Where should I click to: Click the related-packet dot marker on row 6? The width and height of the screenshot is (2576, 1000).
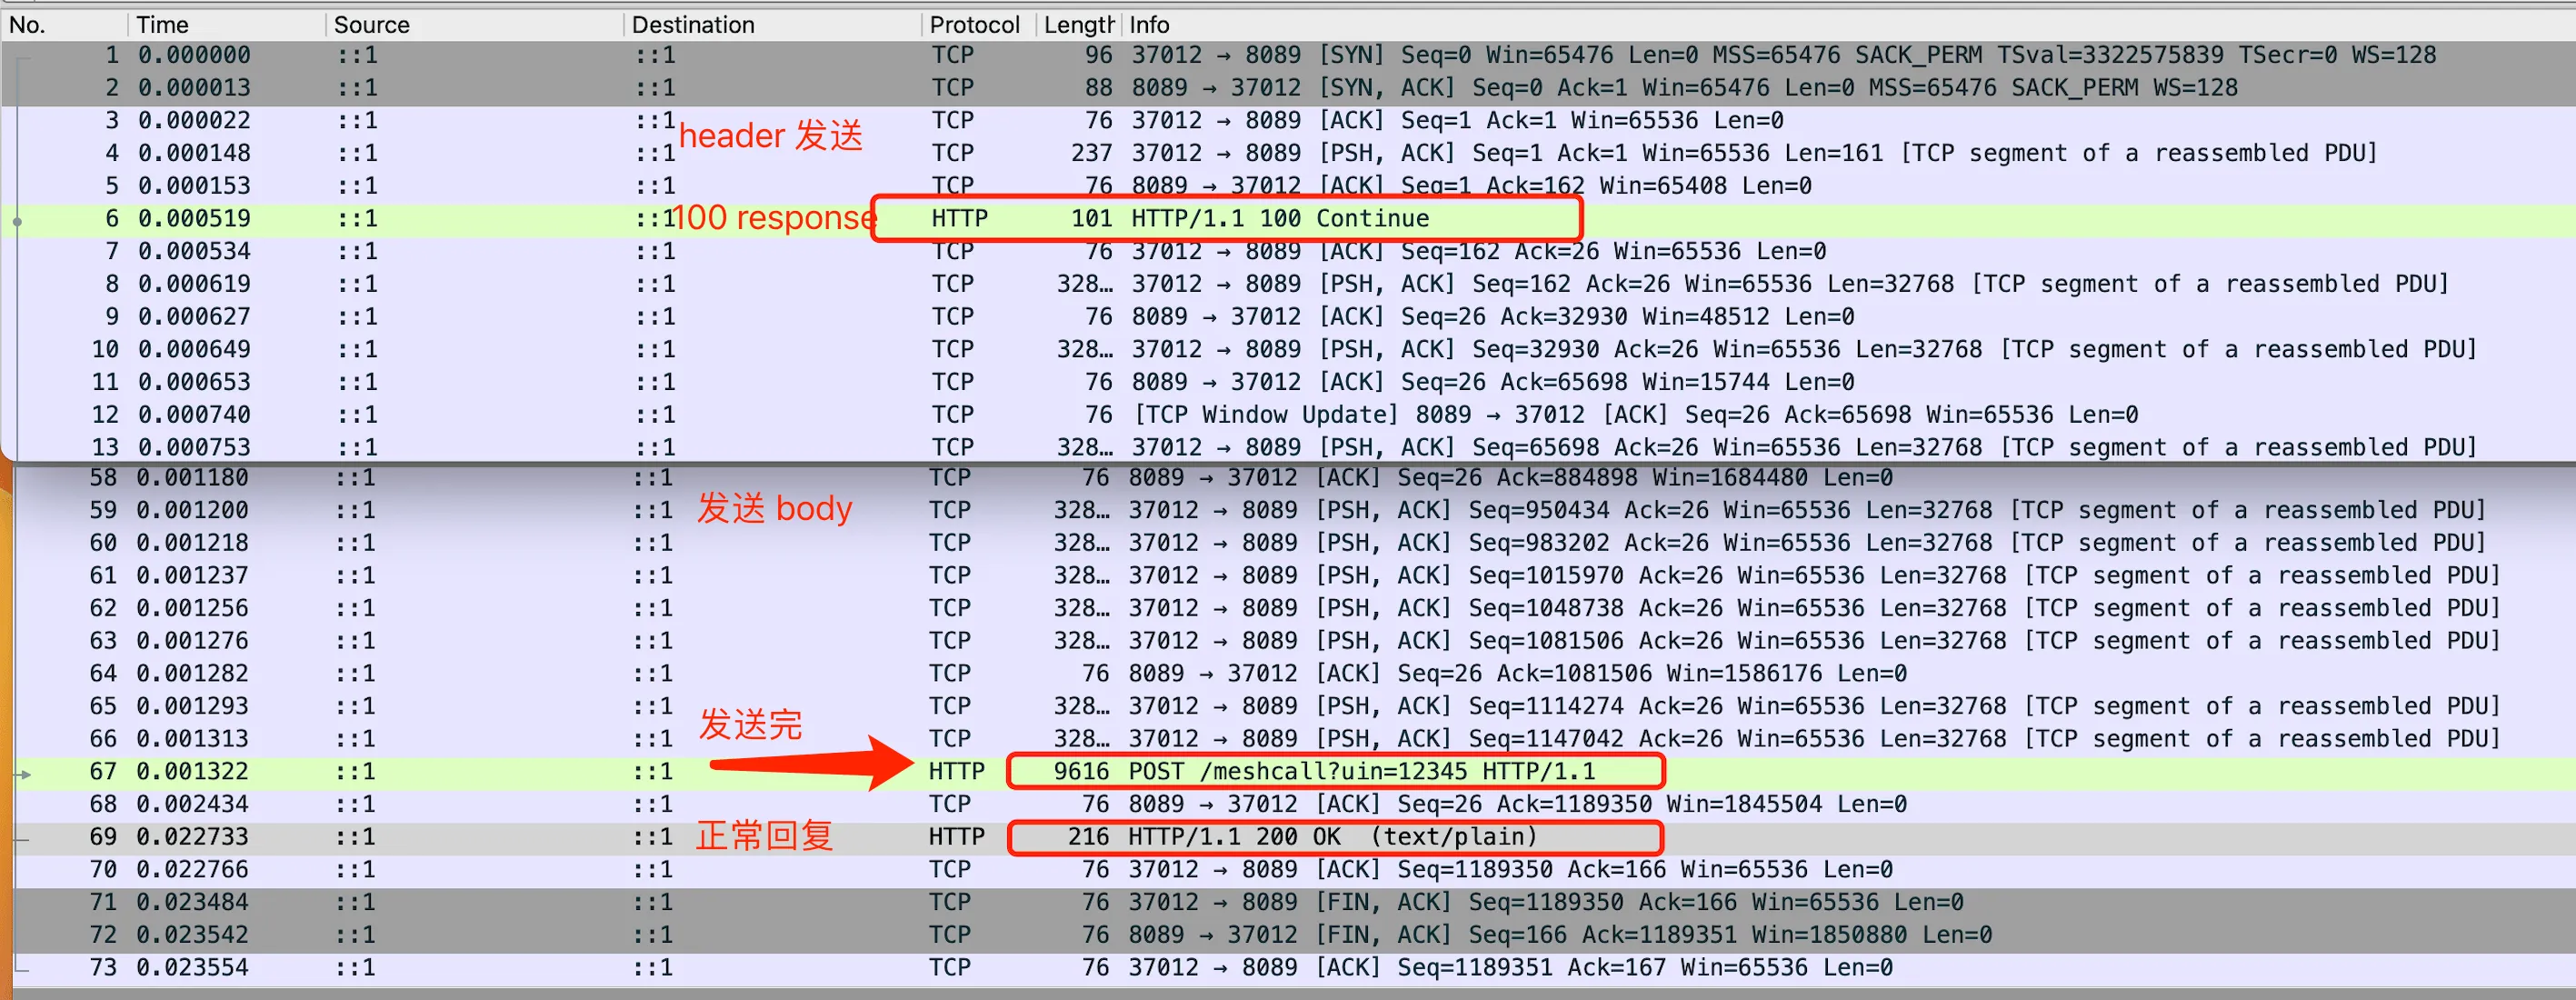coord(17,220)
